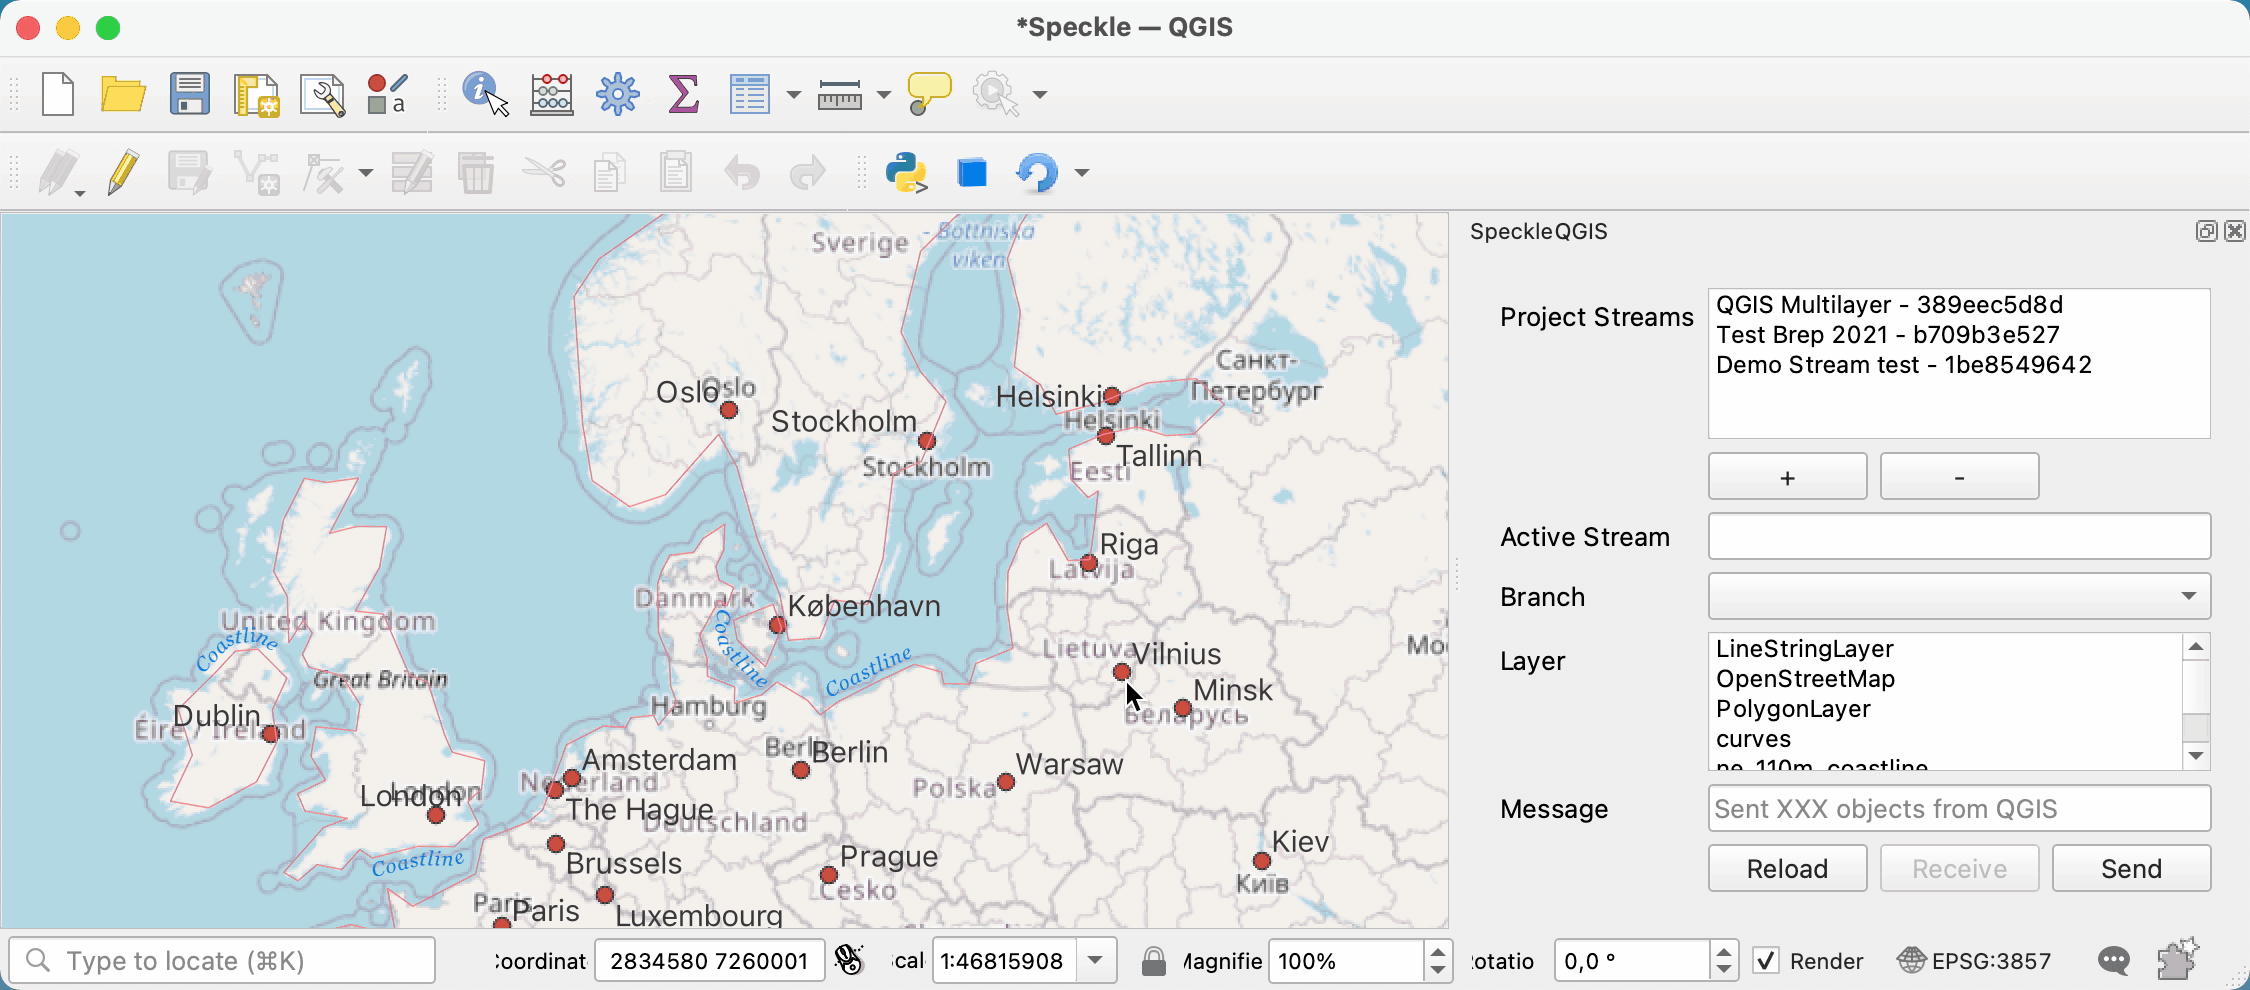Click the Send button
The width and height of the screenshot is (2250, 990).
[x=2131, y=868]
